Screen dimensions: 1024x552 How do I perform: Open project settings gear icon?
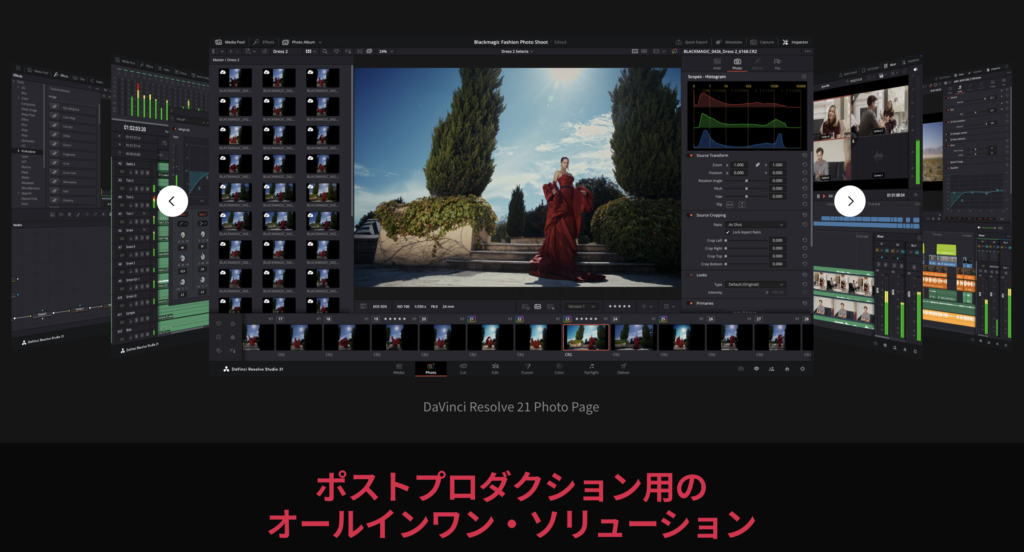click(803, 369)
